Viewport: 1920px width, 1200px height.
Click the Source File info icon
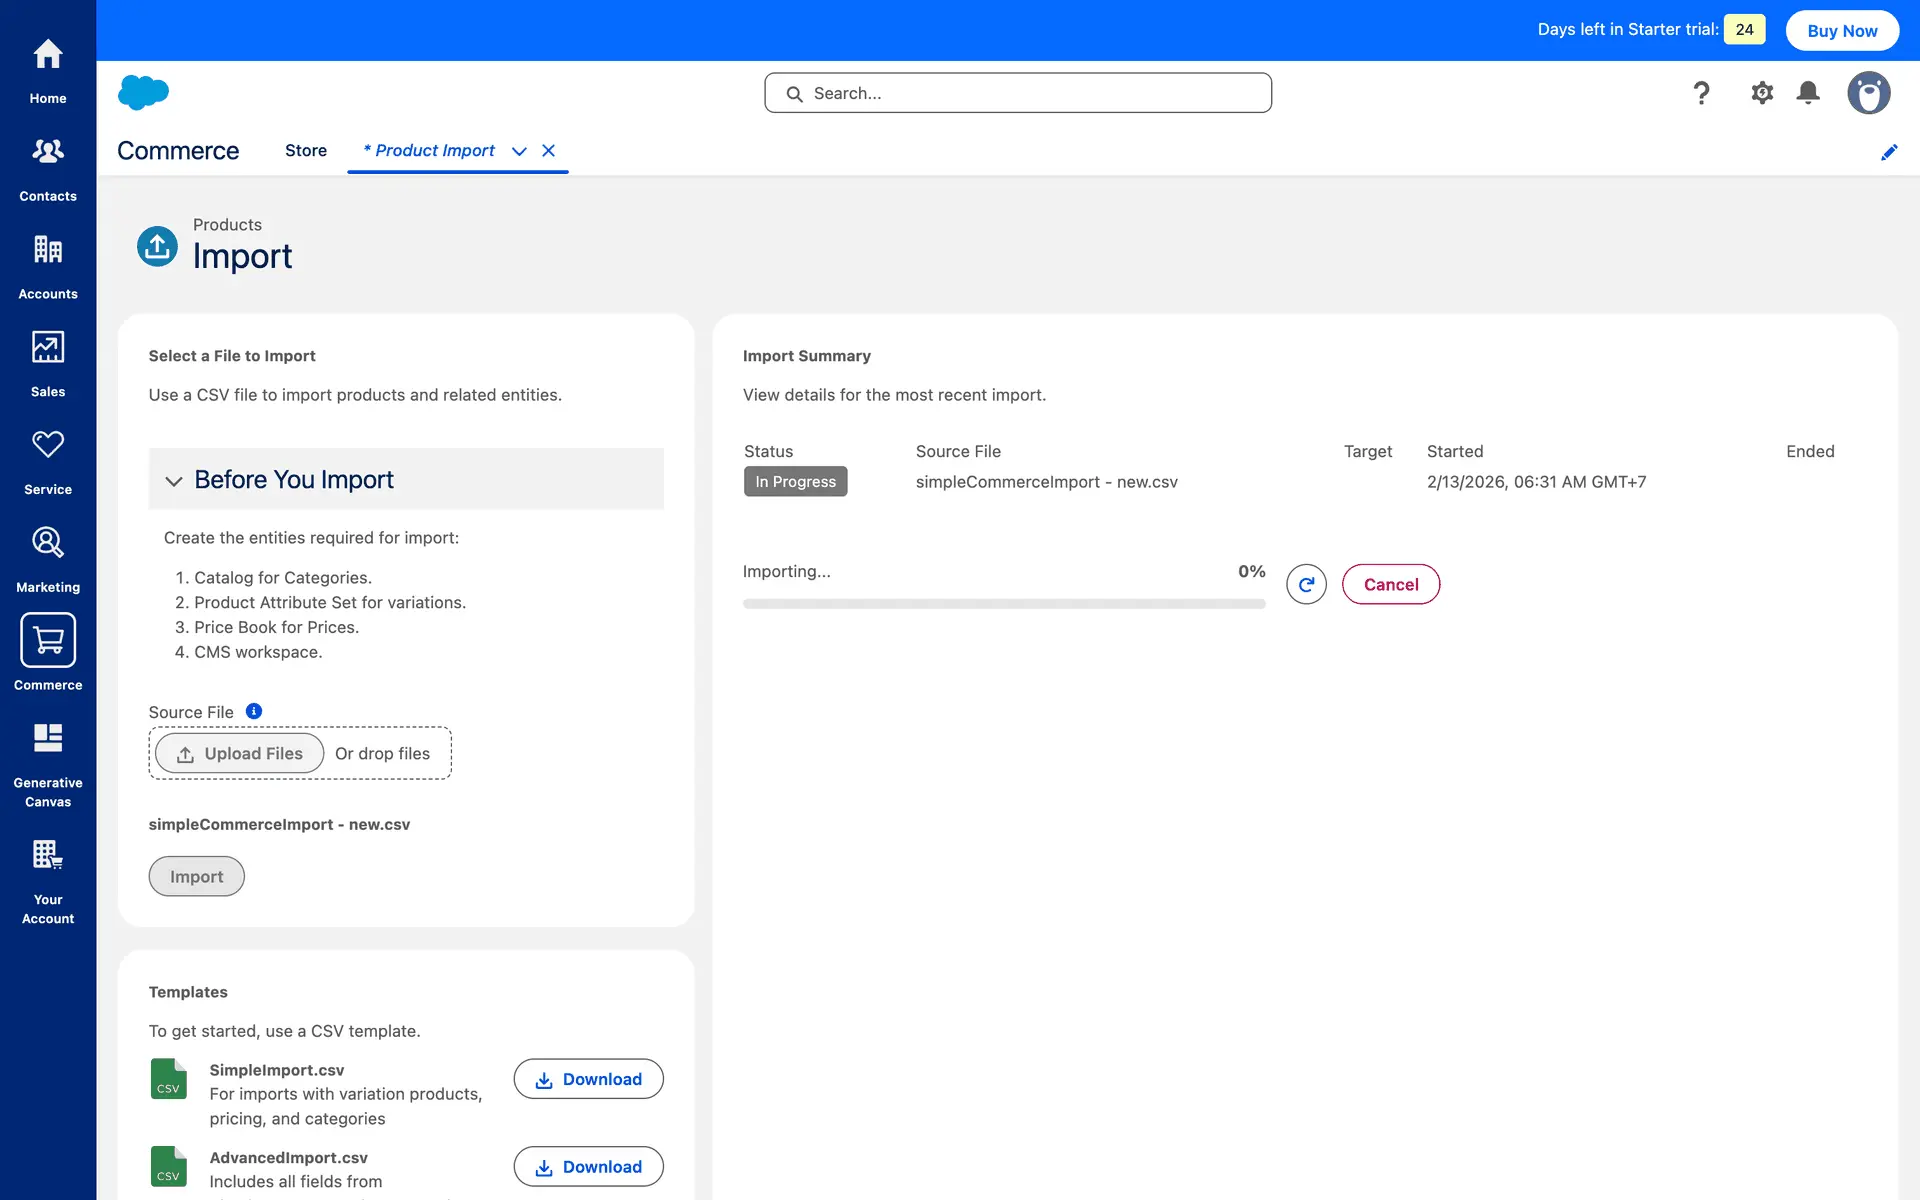point(254,711)
